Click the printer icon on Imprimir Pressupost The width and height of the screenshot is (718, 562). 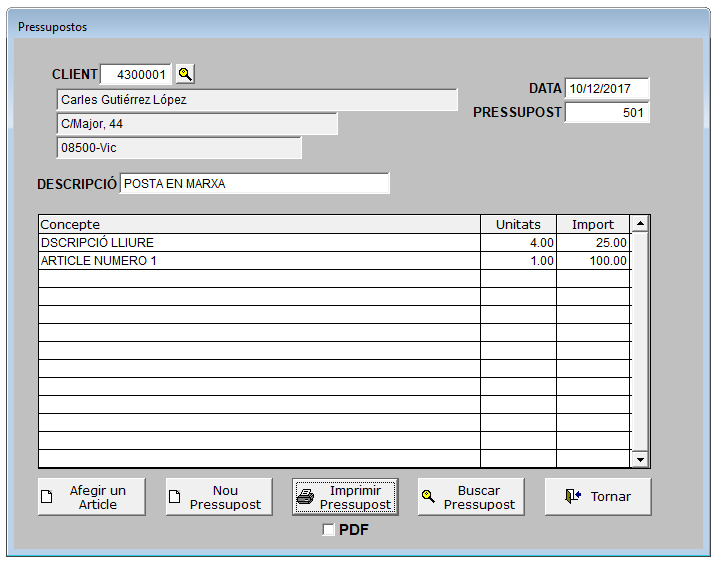(x=306, y=497)
